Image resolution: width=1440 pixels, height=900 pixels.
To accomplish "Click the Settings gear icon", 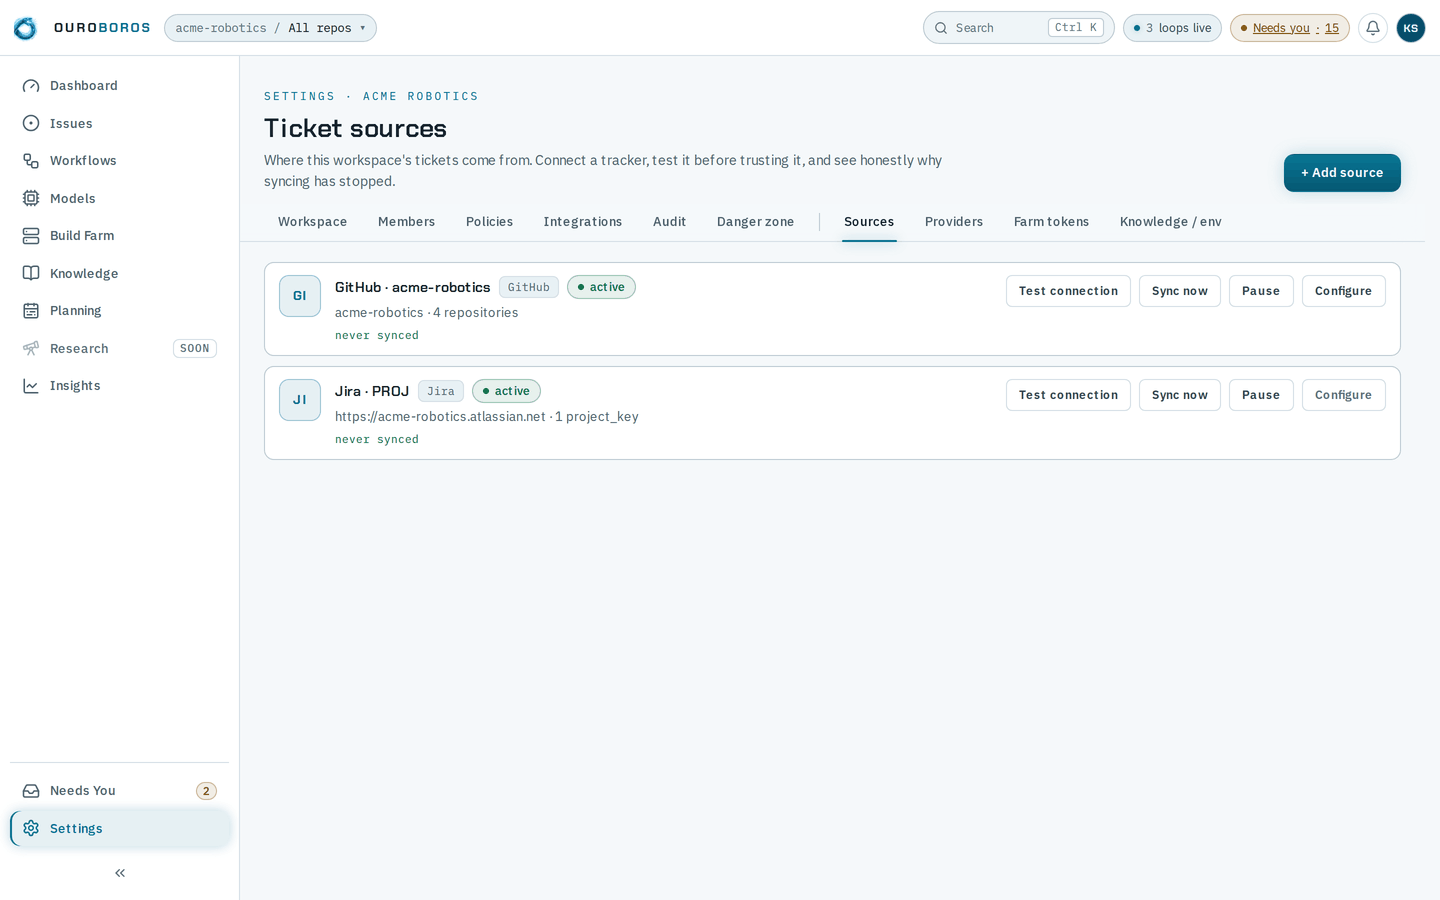I will click(x=31, y=828).
